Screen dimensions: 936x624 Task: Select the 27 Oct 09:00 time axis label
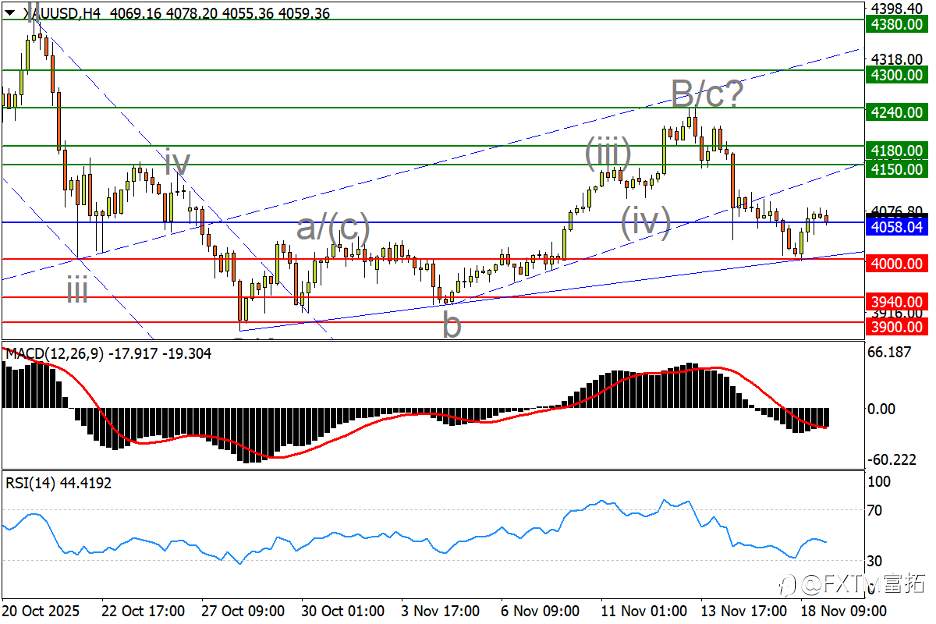pos(242,611)
